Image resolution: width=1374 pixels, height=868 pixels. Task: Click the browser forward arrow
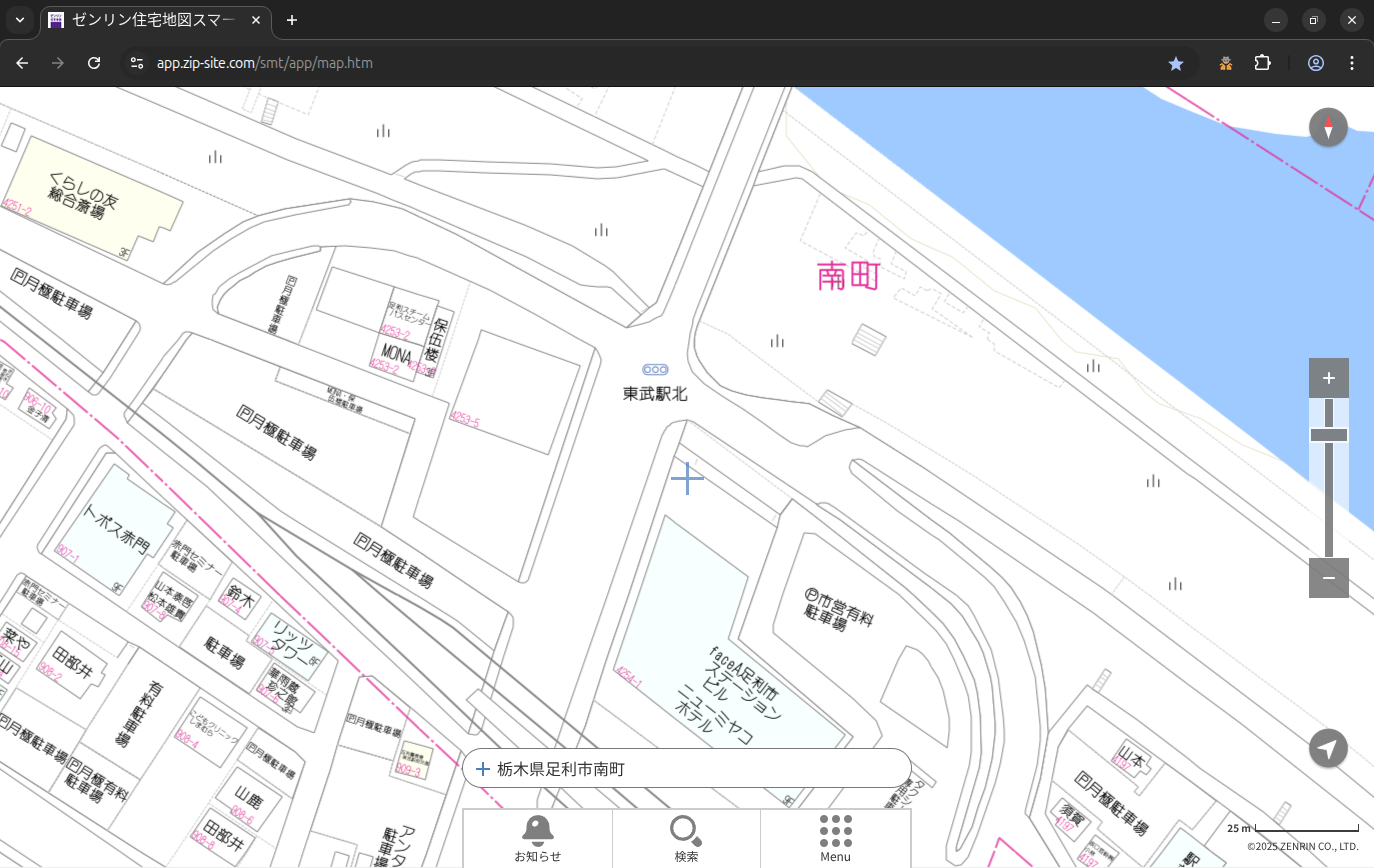58,63
